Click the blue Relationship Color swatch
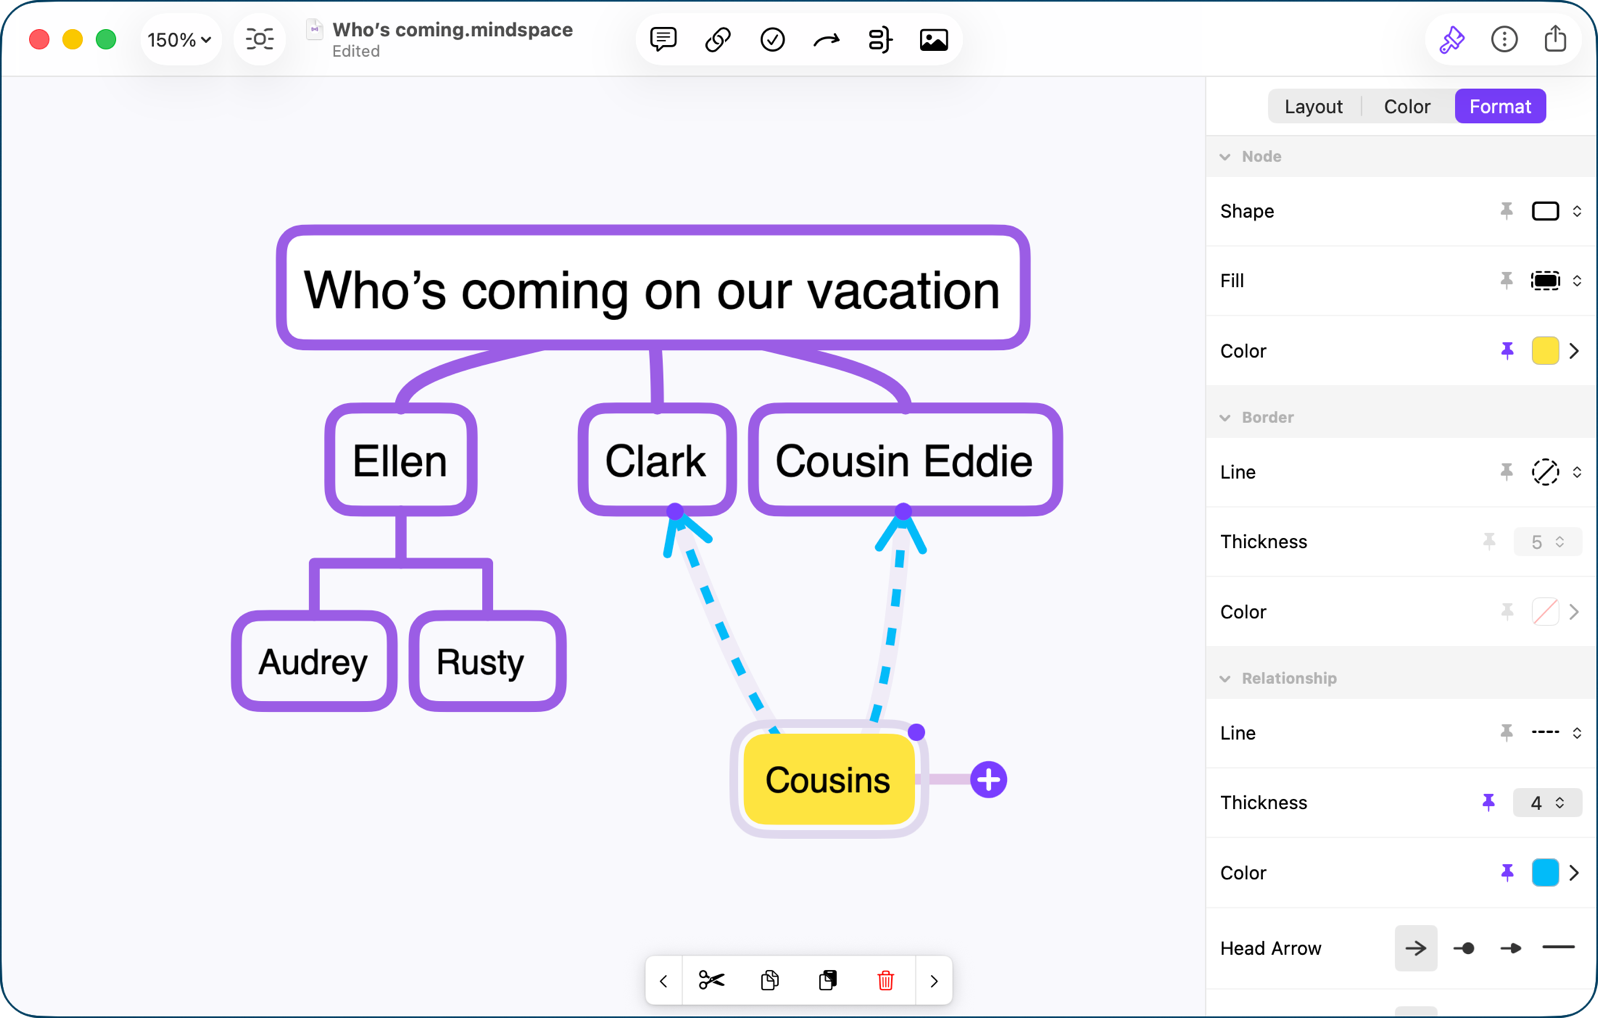This screenshot has width=1598, height=1018. [x=1545, y=873]
